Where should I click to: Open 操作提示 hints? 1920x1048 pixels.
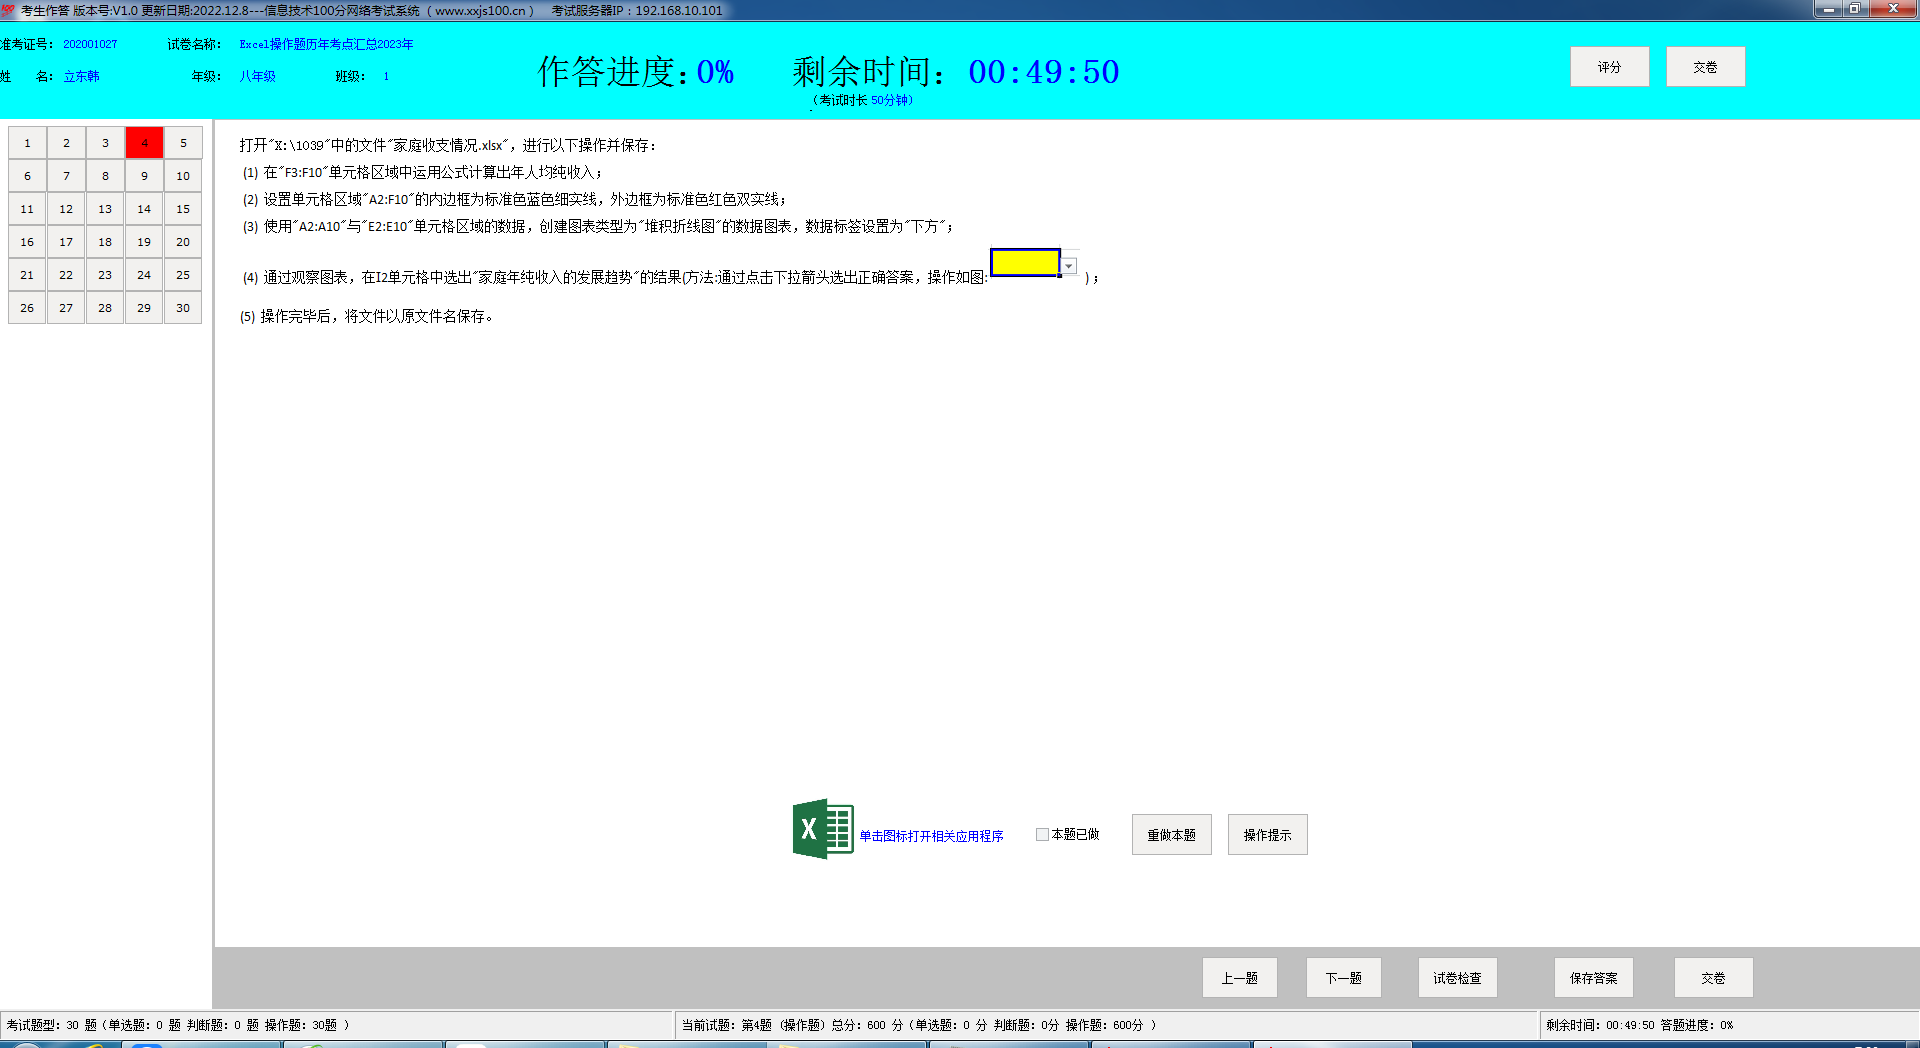coord(1267,835)
